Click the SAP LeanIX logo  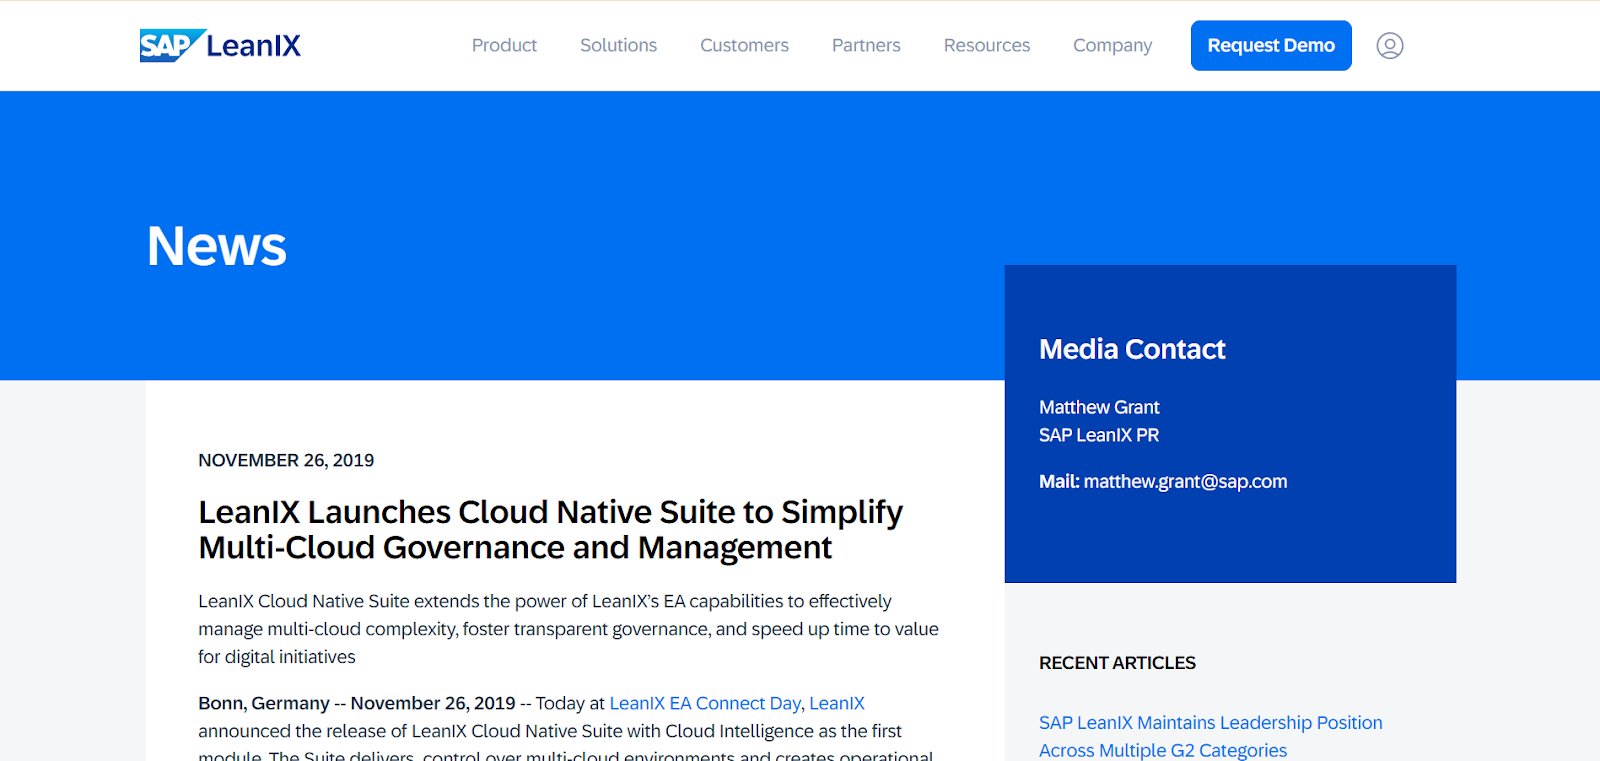pyautogui.click(x=220, y=45)
